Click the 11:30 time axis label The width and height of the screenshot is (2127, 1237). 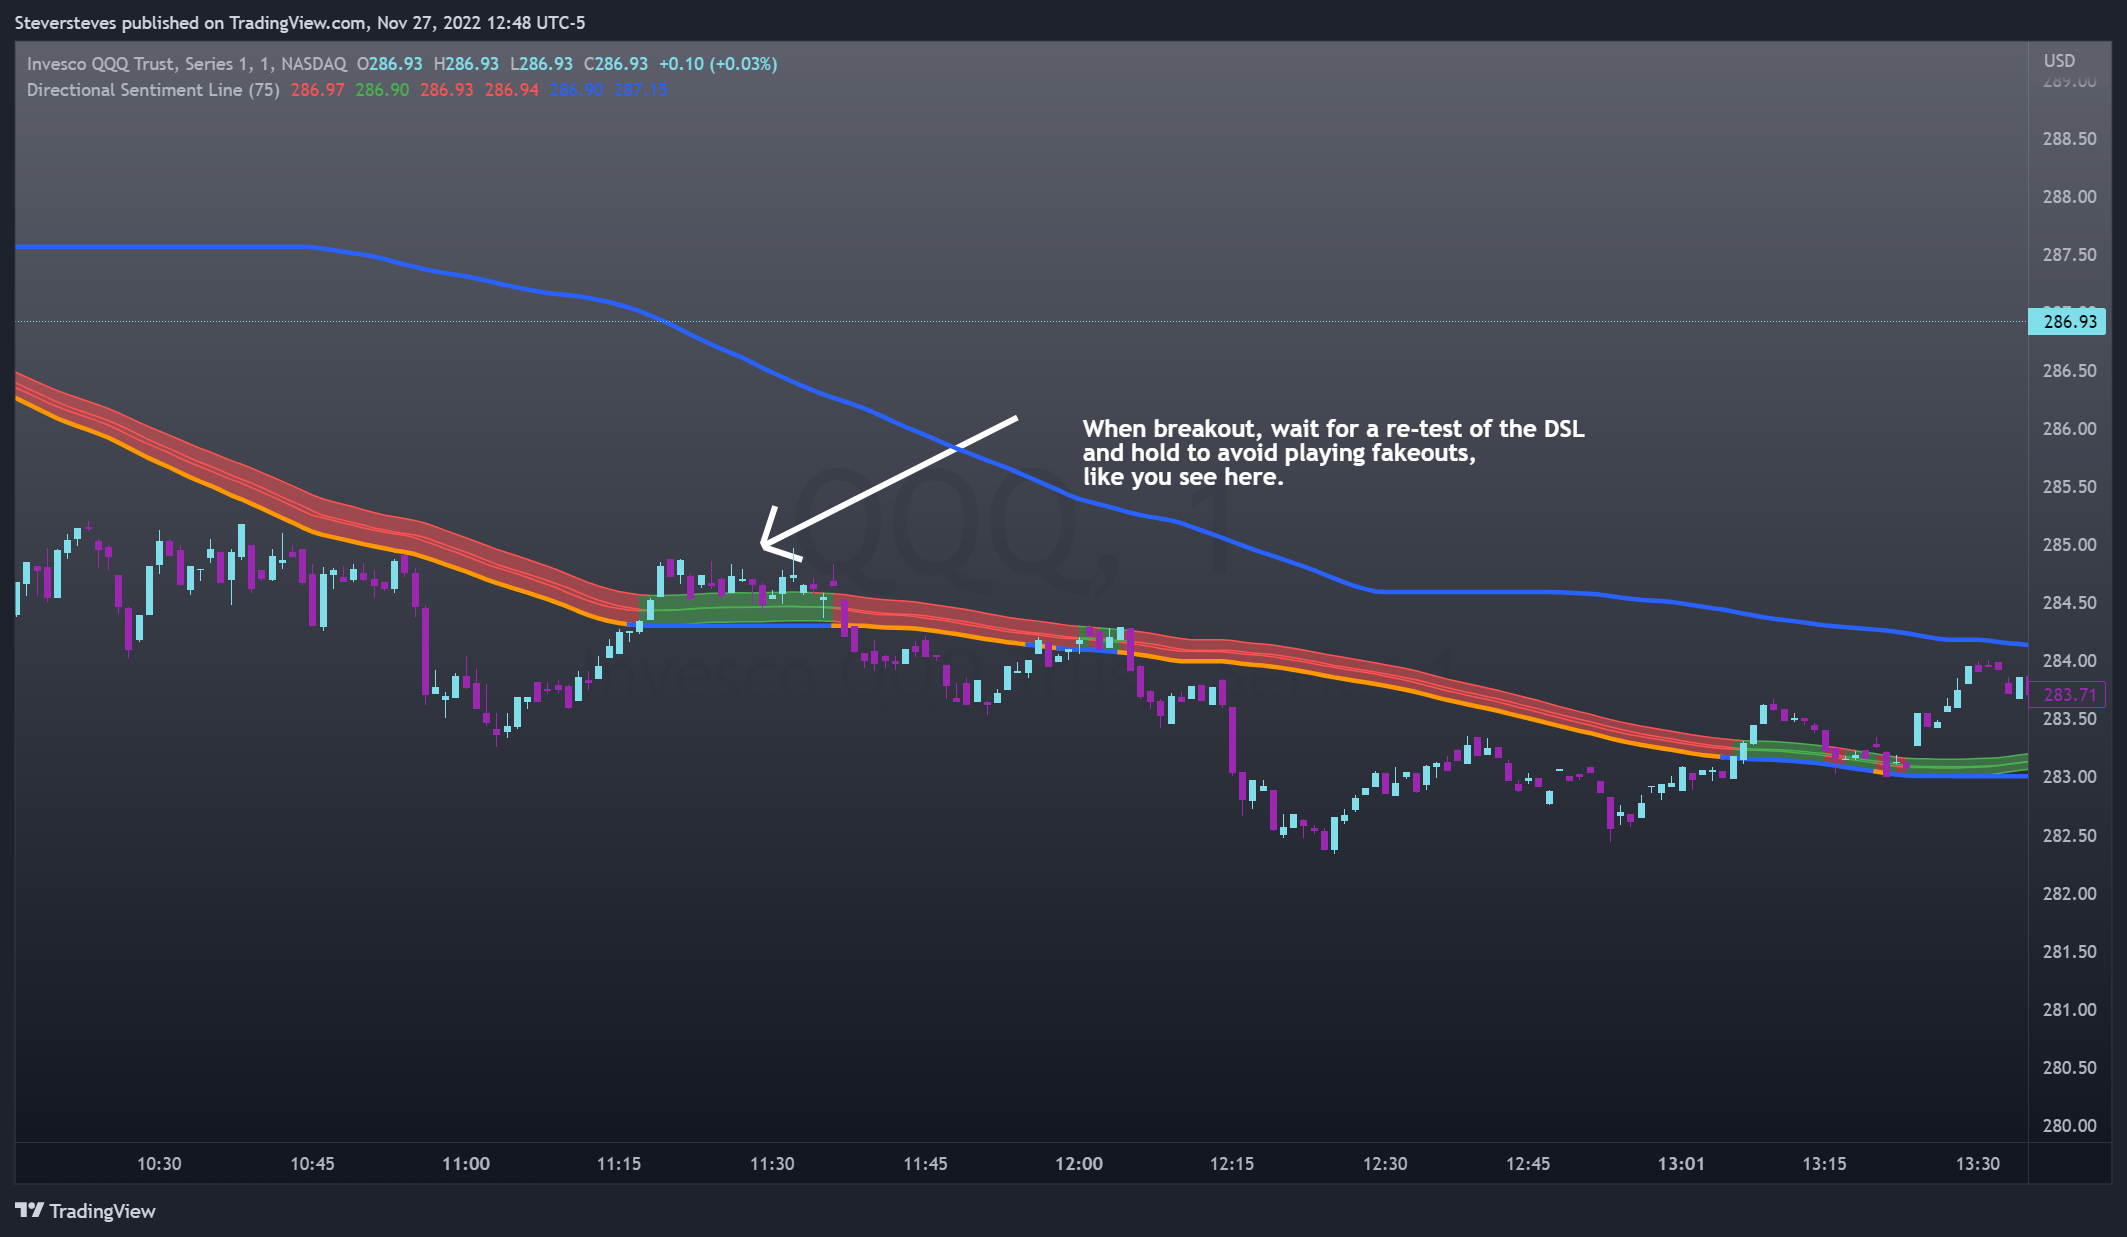point(772,1163)
